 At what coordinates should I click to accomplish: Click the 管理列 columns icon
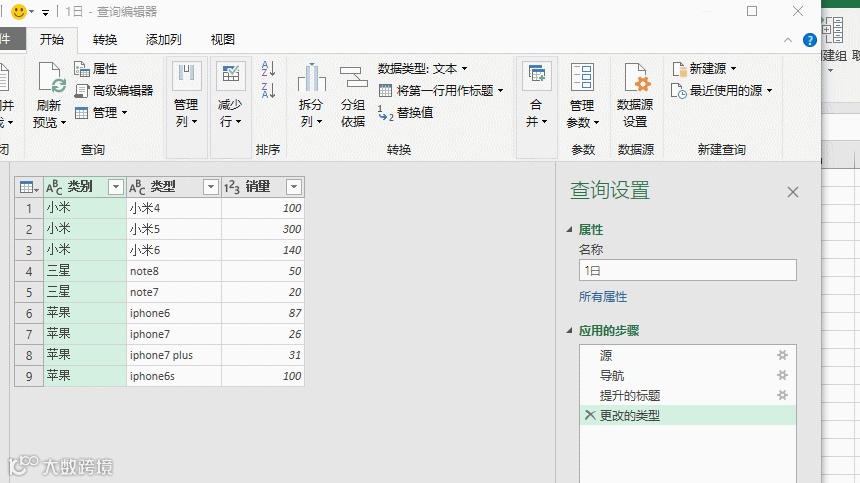186,76
